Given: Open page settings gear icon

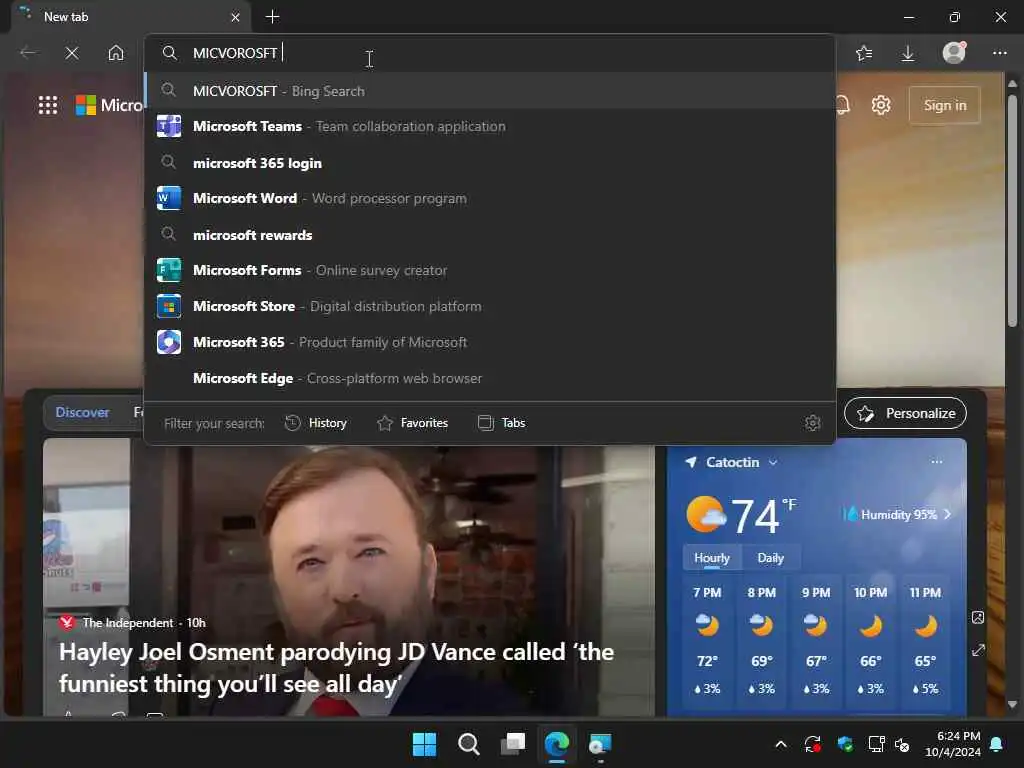Looking at the screenshot, I should 881,105.
